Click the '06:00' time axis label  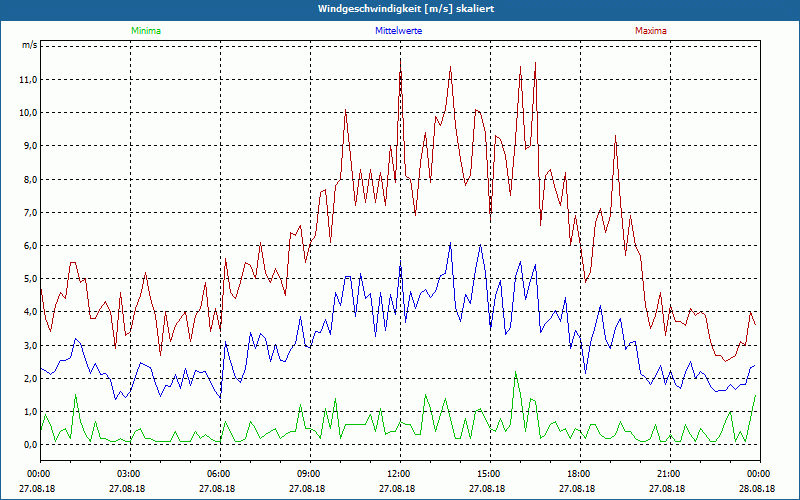220,474
